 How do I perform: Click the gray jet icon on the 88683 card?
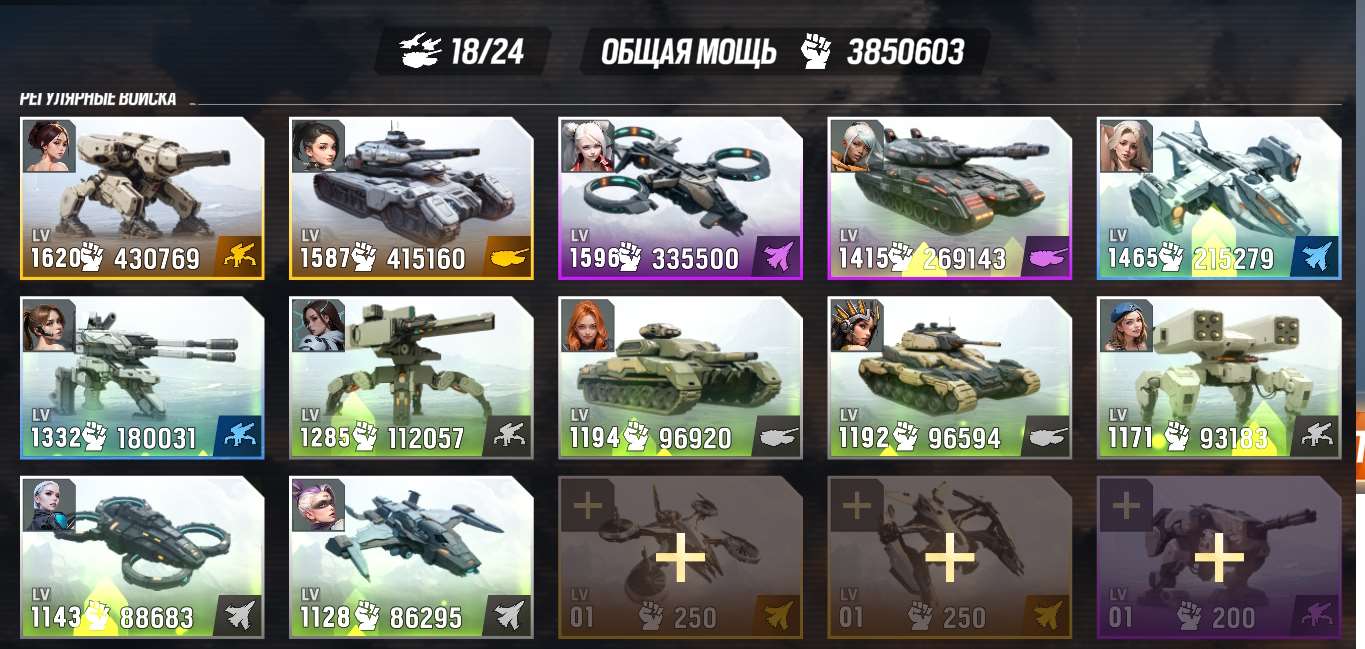pos(239,615)
